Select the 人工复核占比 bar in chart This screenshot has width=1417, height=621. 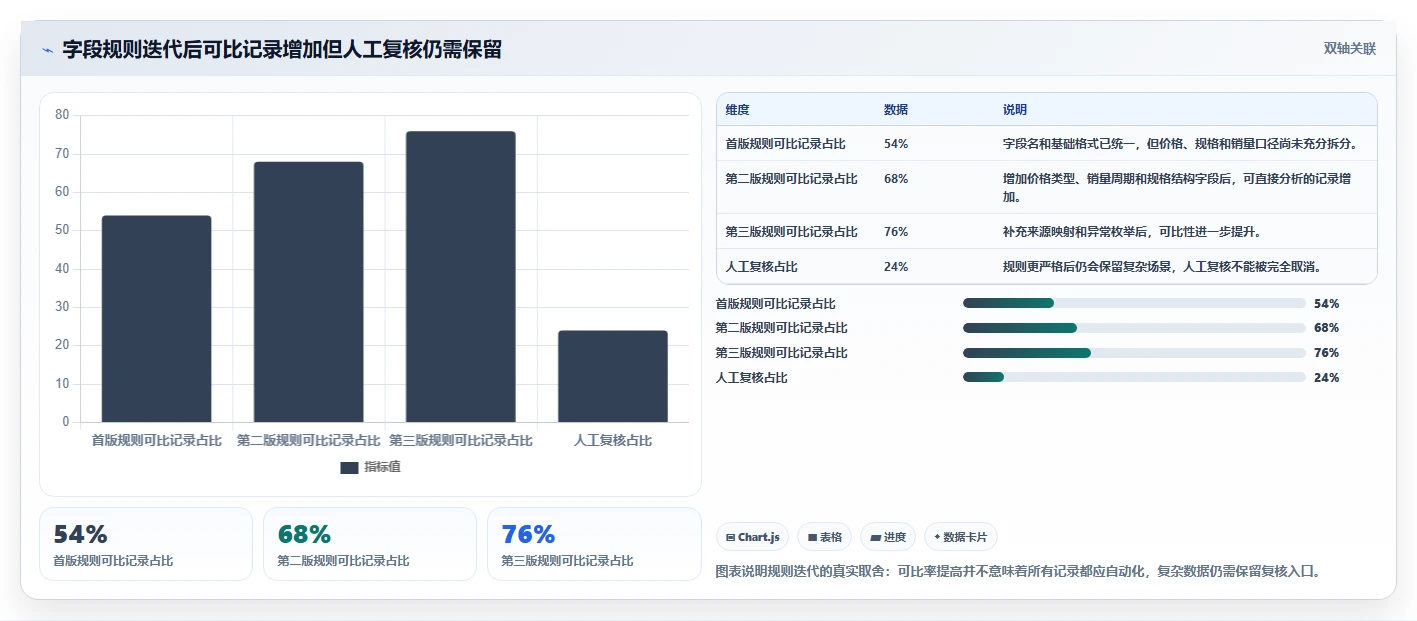pos(613,376)
